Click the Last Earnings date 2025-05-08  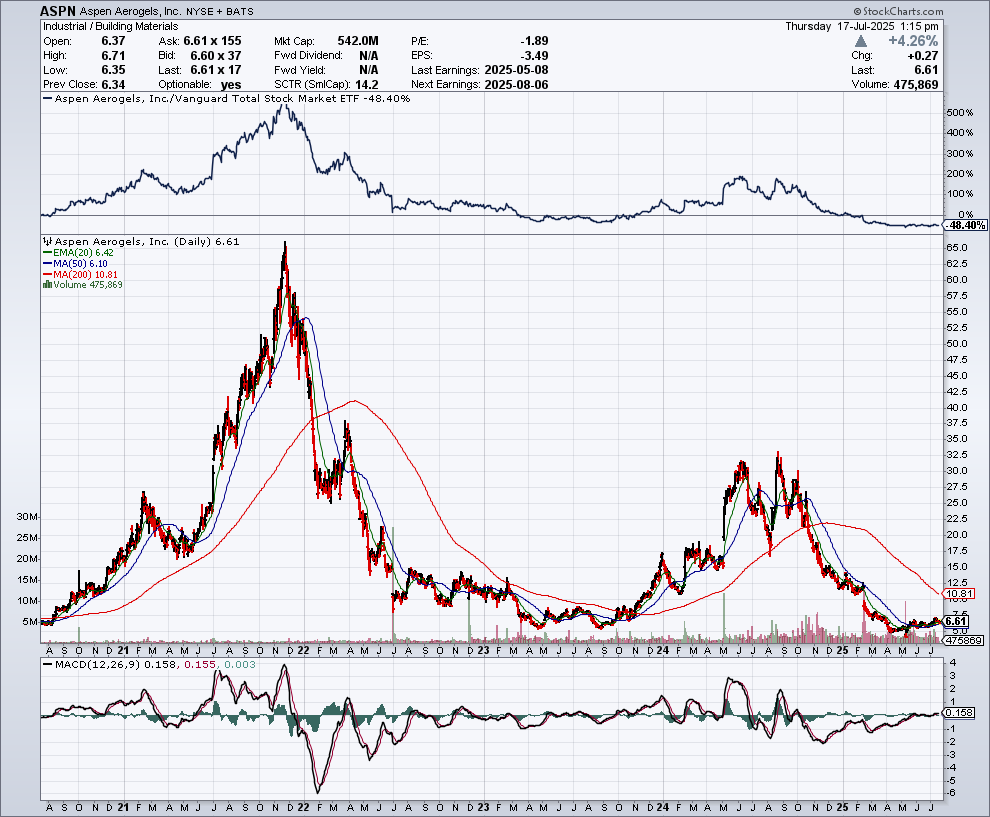(516, 70)
